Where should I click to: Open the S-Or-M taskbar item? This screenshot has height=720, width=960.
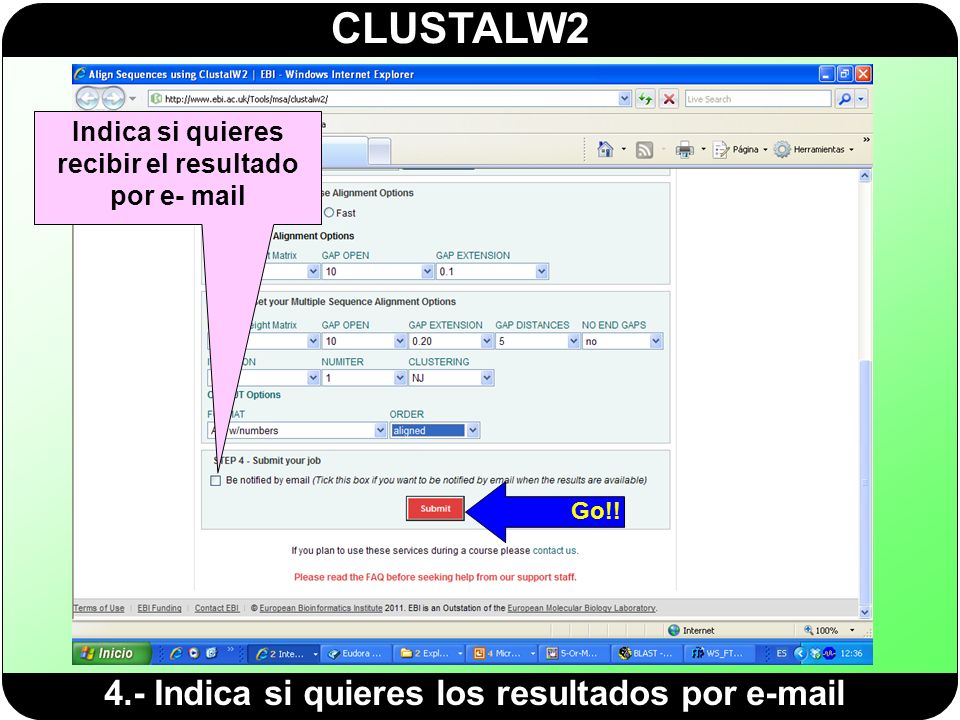pyautogui.click(x=576, y=653)
